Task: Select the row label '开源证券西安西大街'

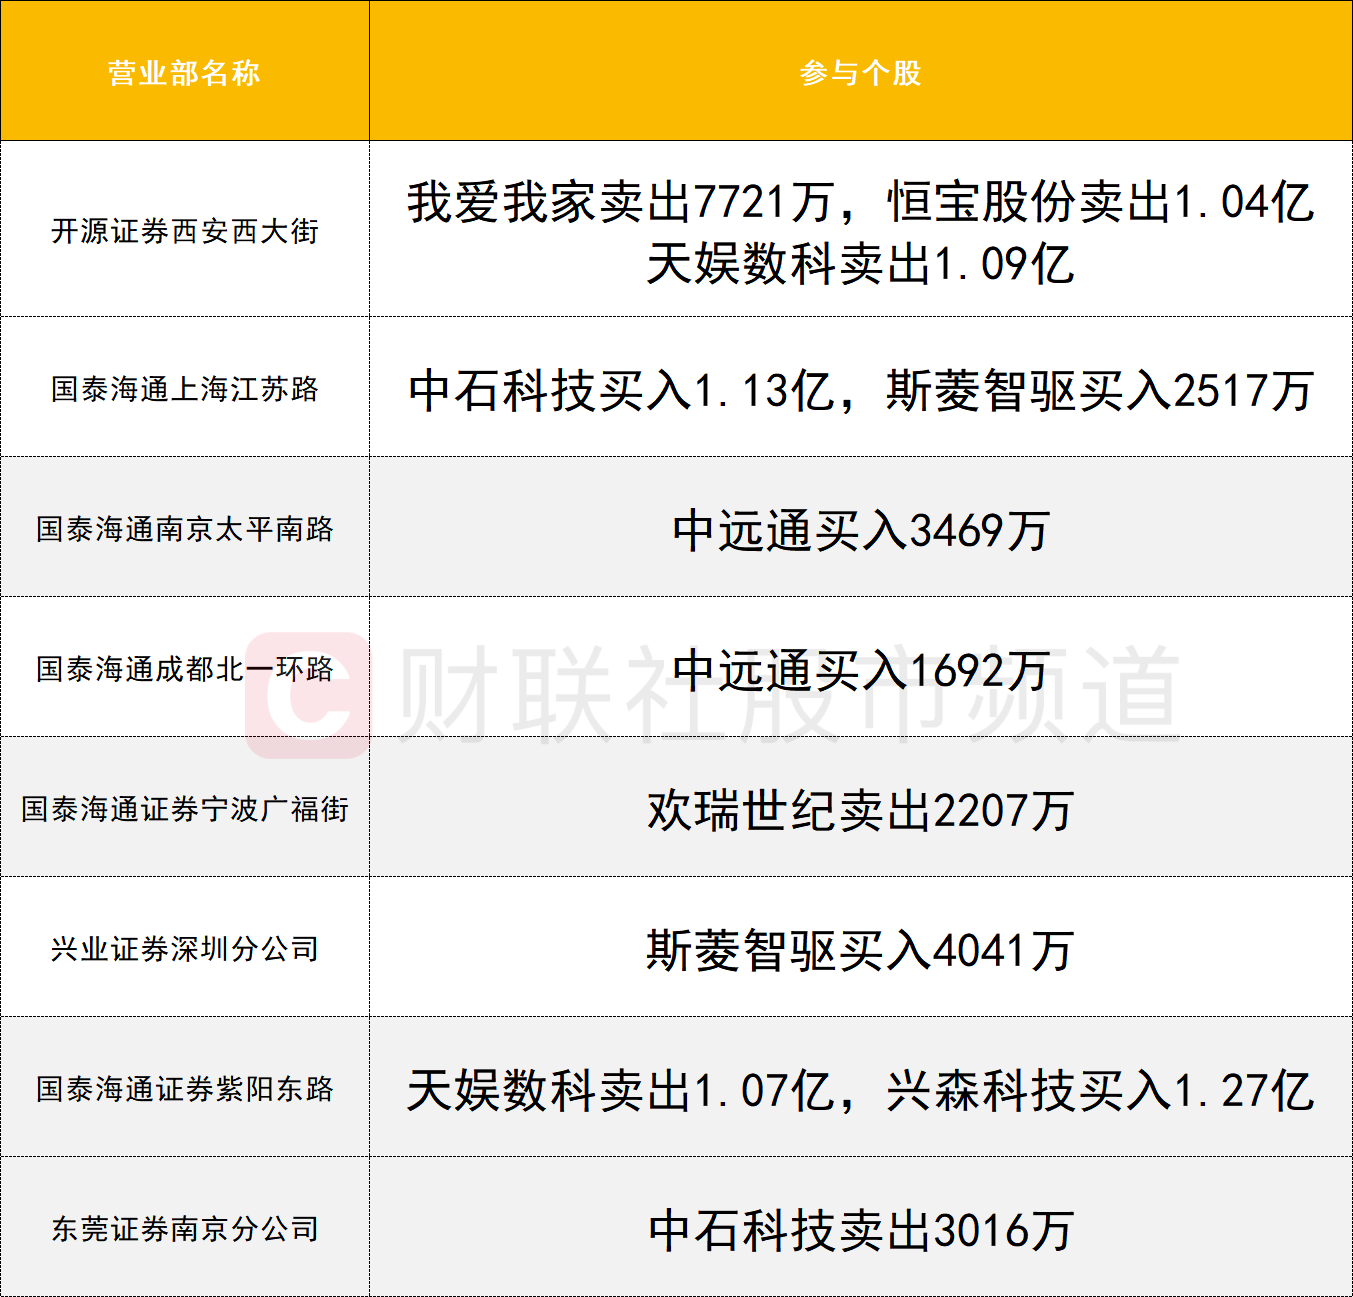Action: click(185, 231)
